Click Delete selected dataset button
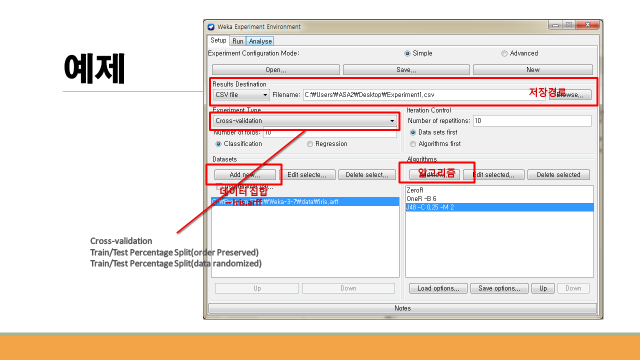640x360 pixels. 367,175
